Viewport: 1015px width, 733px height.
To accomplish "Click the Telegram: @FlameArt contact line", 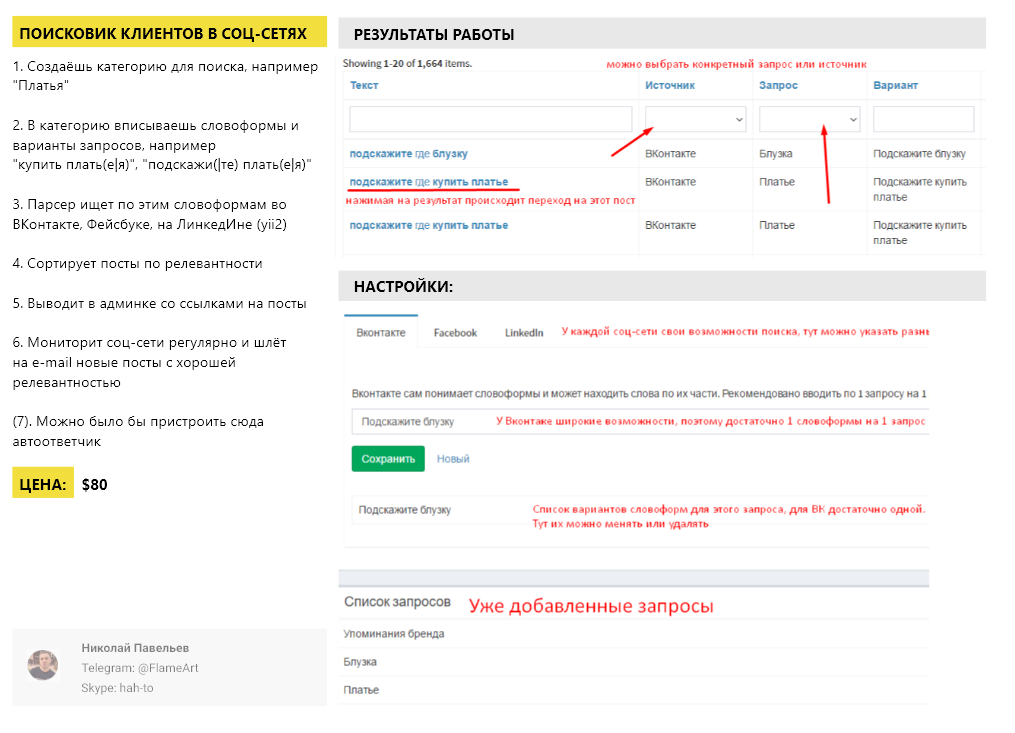I will pos(140,668).
